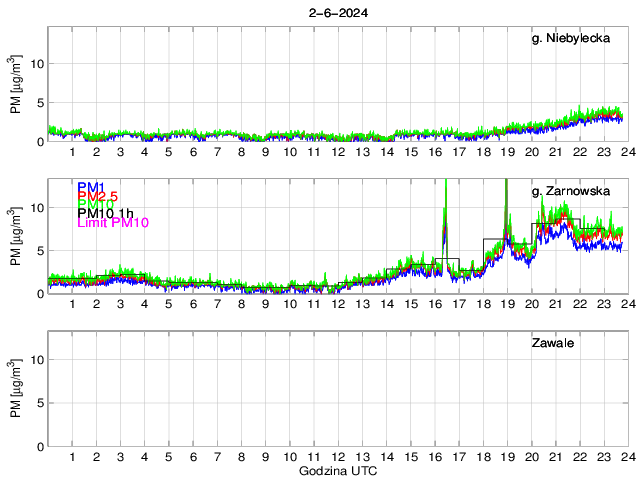
Task: Click the blue PM1 legend entry
Action: (x=90, y=187)
